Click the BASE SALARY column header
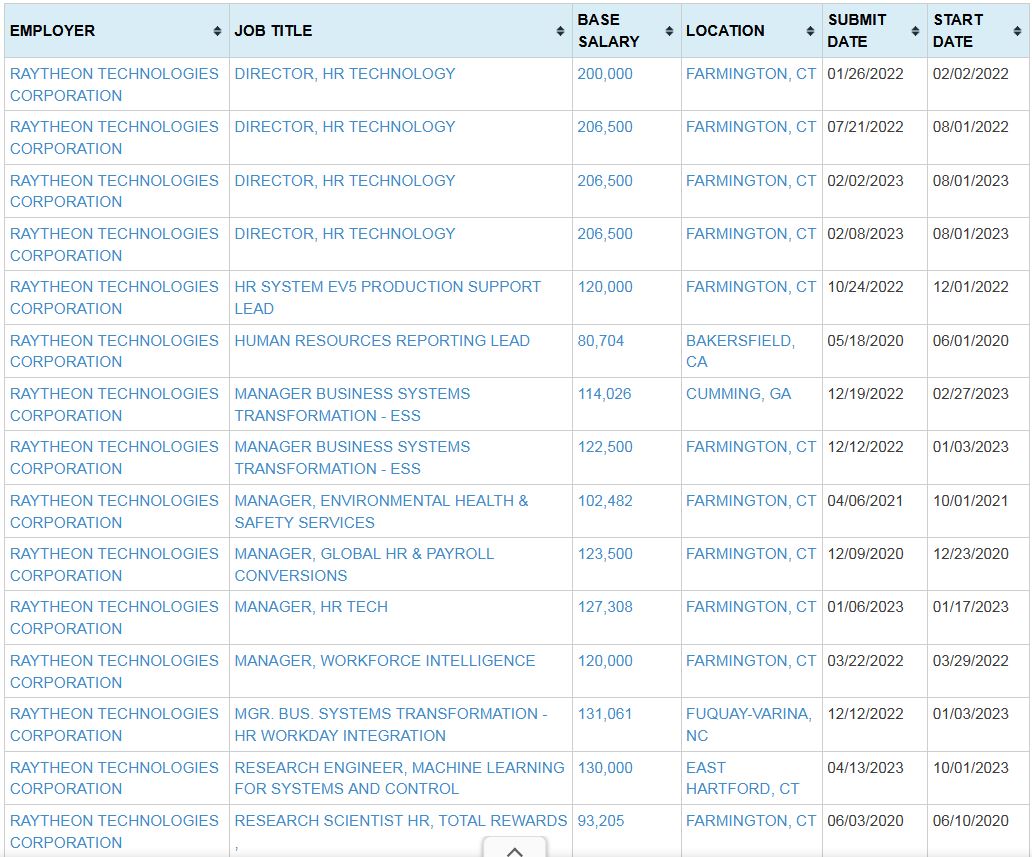The image size is (1032, 857). (626, 30)
